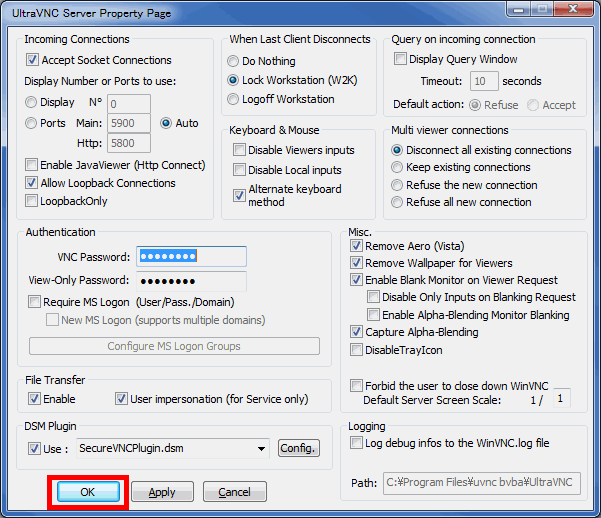Check the DisableTrayIcon checkbox
The image size is (601, 518).
pos(356,350)
